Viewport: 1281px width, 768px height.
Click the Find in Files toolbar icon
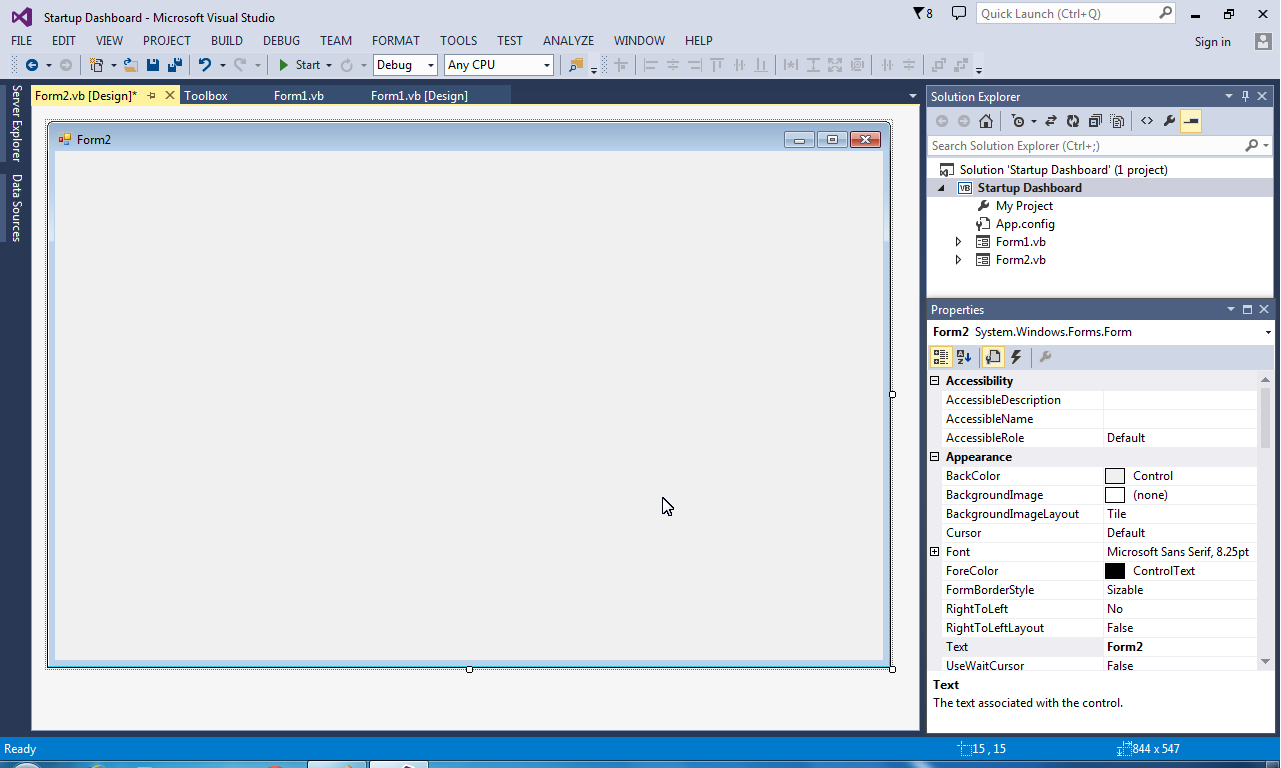[x=575, y=65]
